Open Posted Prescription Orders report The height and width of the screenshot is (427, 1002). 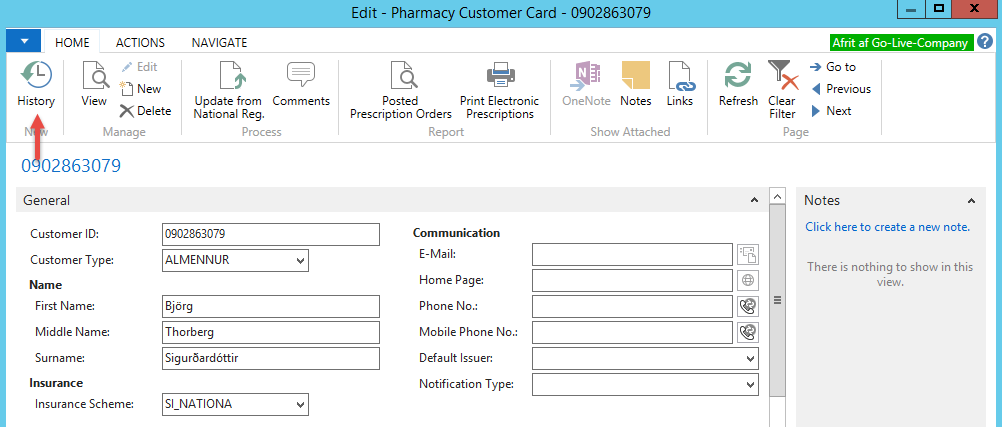[401, 77]
